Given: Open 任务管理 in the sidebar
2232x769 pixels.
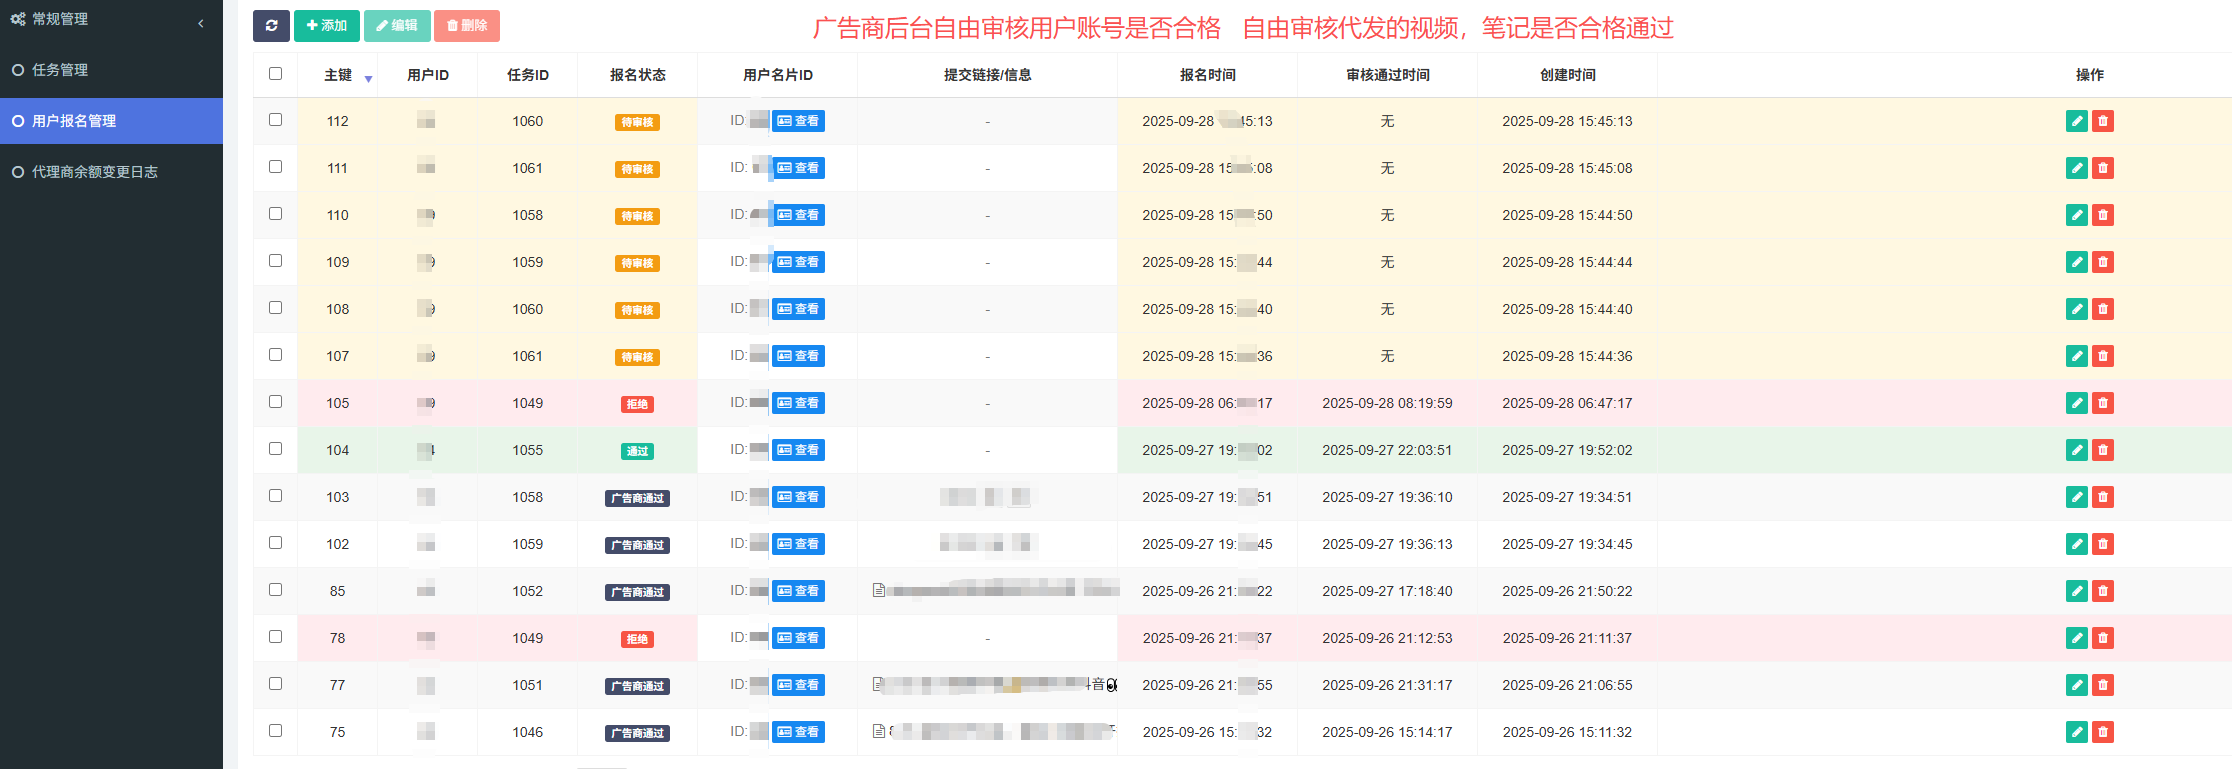Looking at the screenshot, I should point(60,70).
